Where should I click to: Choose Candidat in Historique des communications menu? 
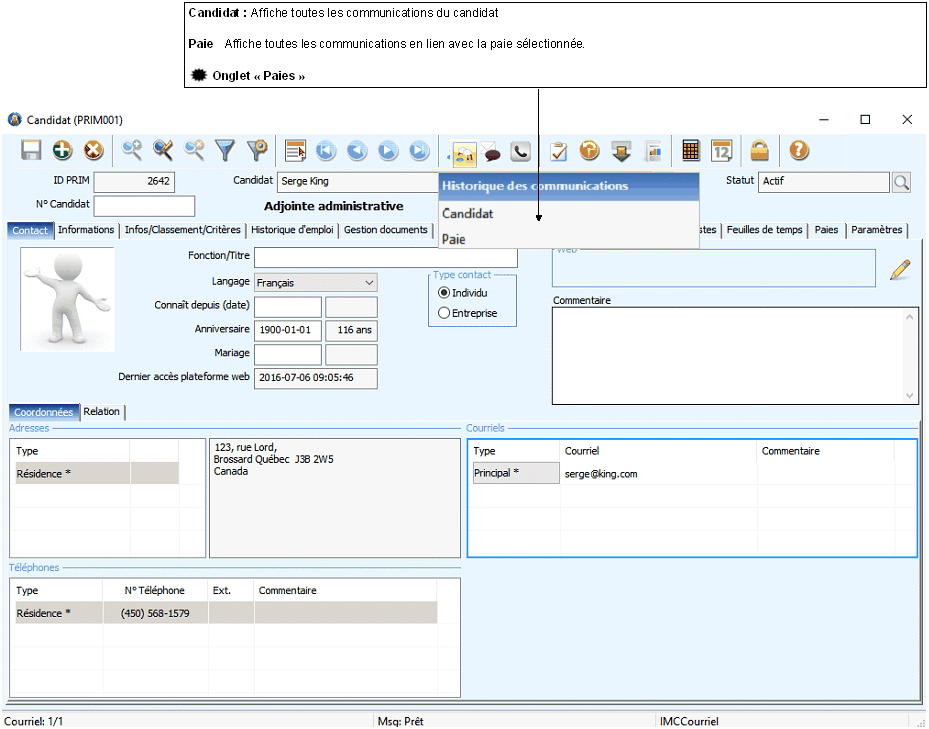pos(468,214)
